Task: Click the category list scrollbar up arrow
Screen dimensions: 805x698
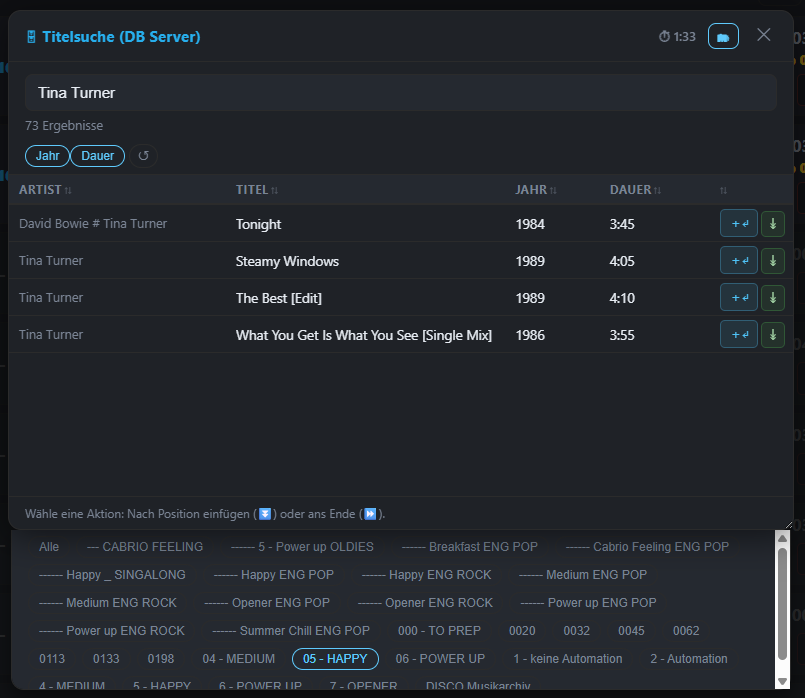Action: pos(782,538)
